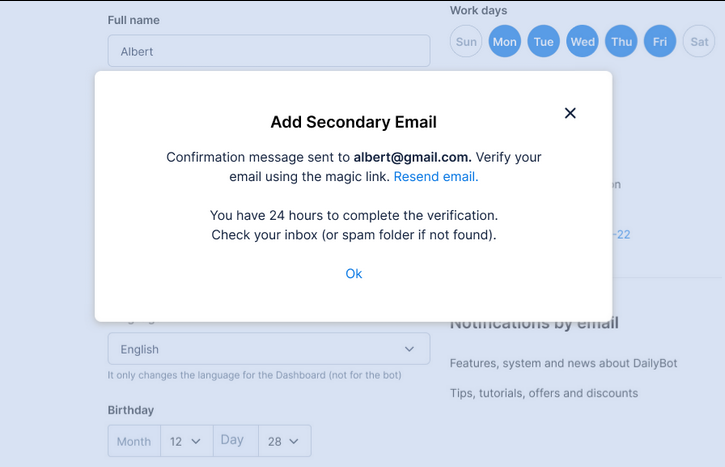Click the Notifications by email heading

point(534,323)
